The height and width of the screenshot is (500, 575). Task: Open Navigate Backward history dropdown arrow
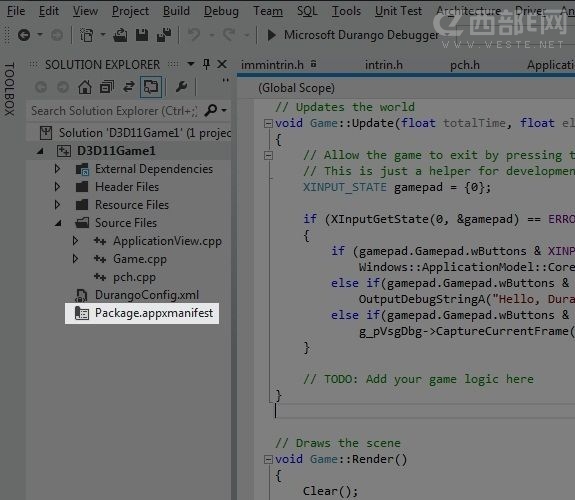40,35
